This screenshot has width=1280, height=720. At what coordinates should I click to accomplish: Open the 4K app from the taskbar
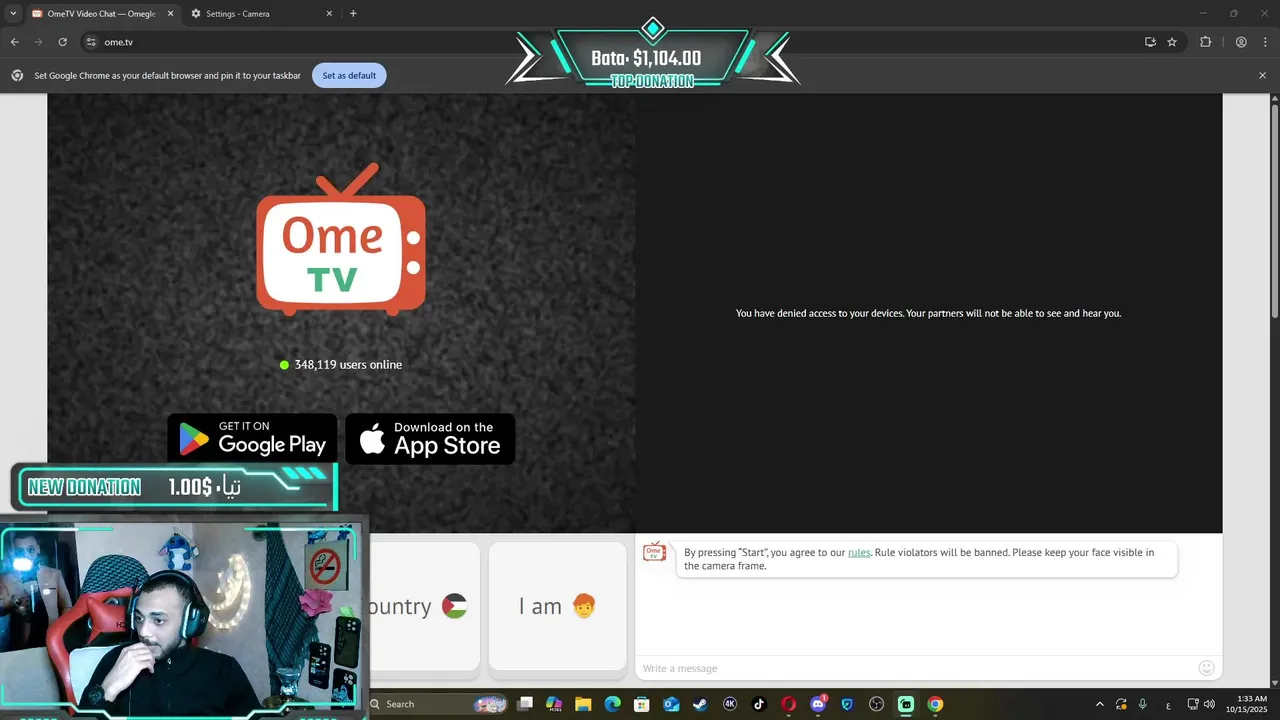[730, 704]
